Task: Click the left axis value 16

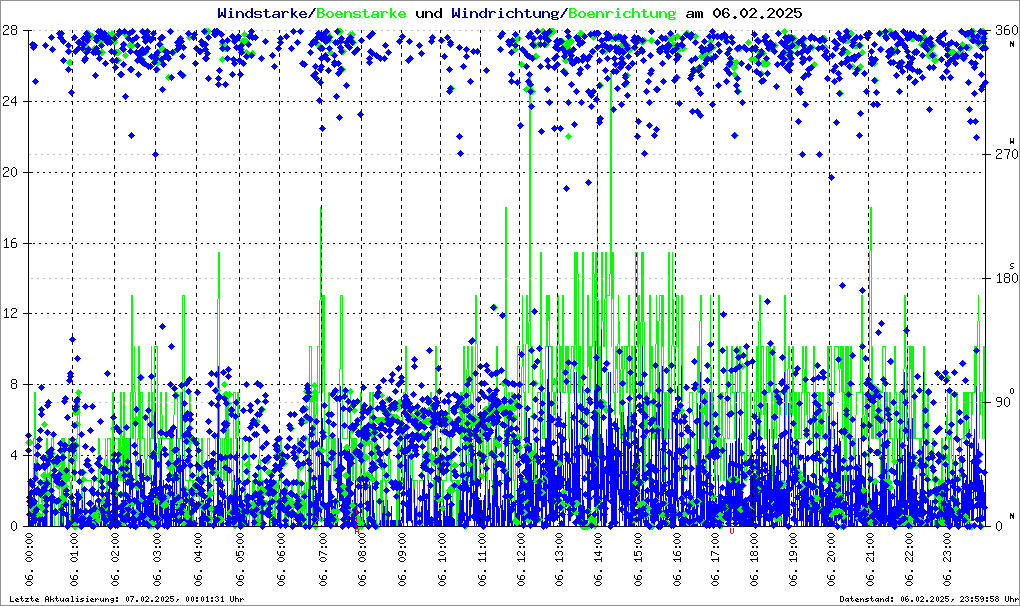Action: pyautogui.click(x=10, y=243)
